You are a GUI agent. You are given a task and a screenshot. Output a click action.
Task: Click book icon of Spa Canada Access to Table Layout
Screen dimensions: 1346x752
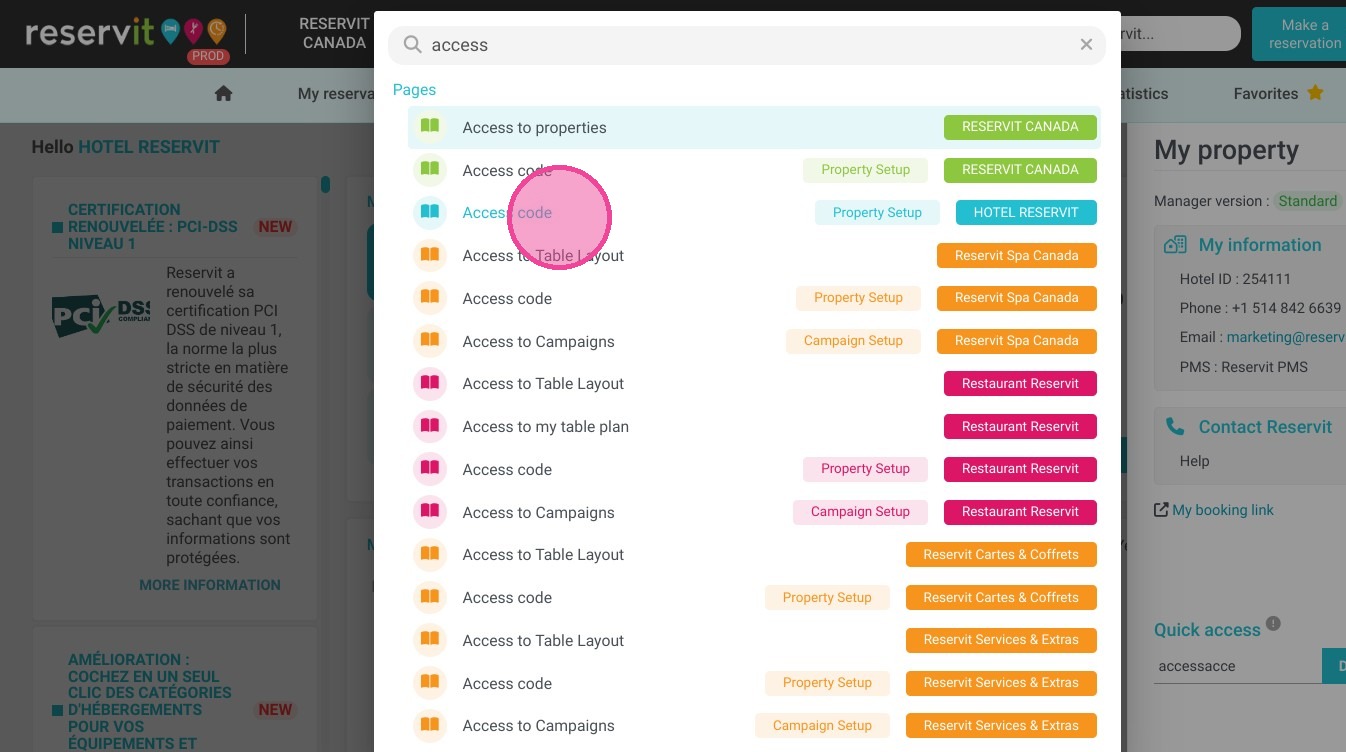tap(430, 255)
